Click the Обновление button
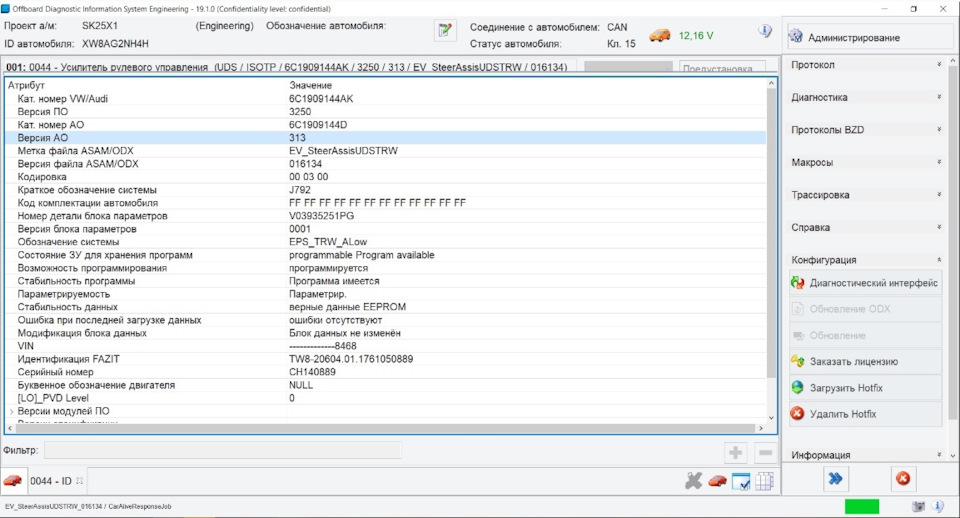Viewport: 960px width, 518px height. tap(865, 336)
